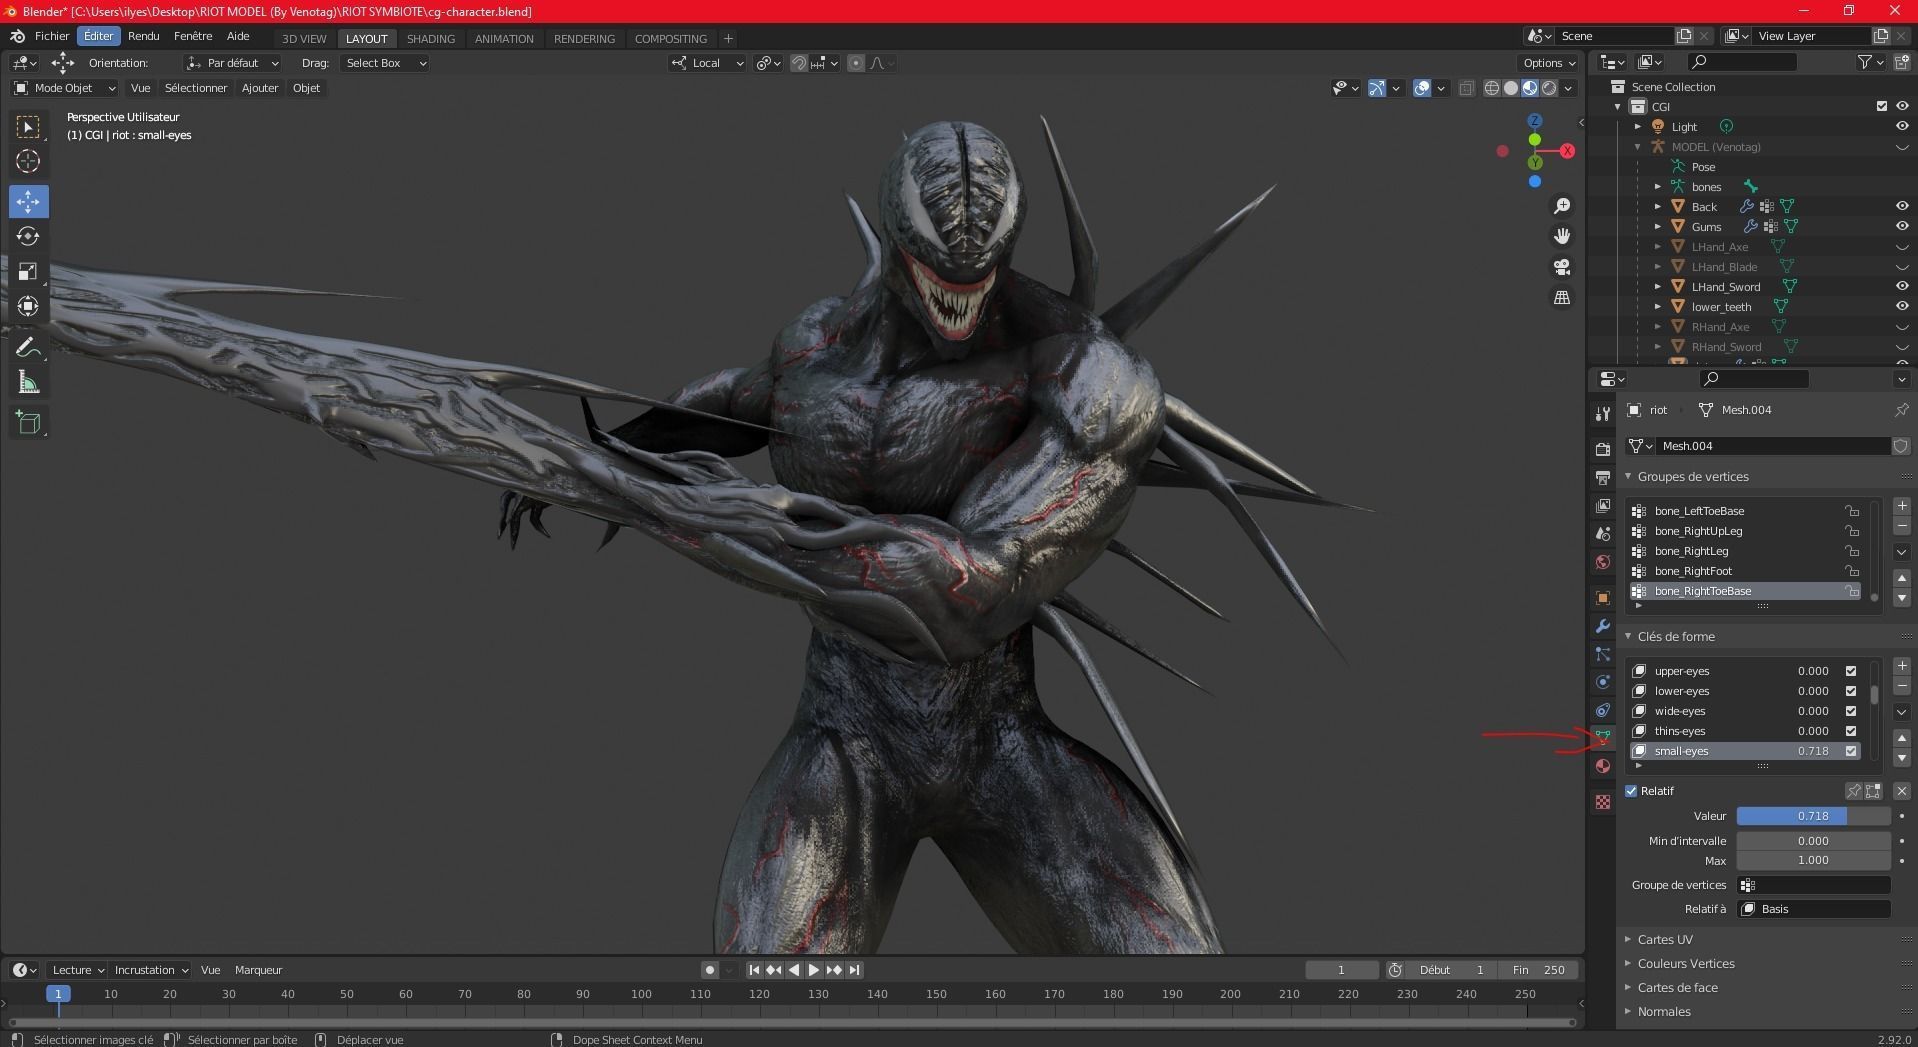This screenshot has height=1047, width=1918.
Task: Open the Par défaut orientation dropdown
Action: [233, 63]
